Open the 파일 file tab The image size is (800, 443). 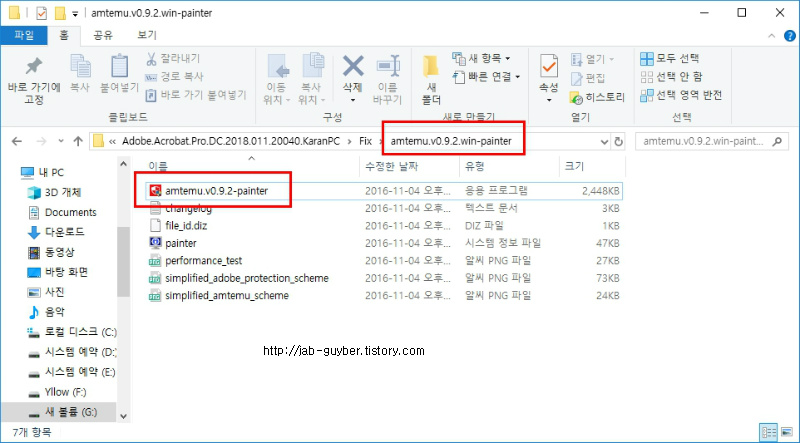point(23,35)
